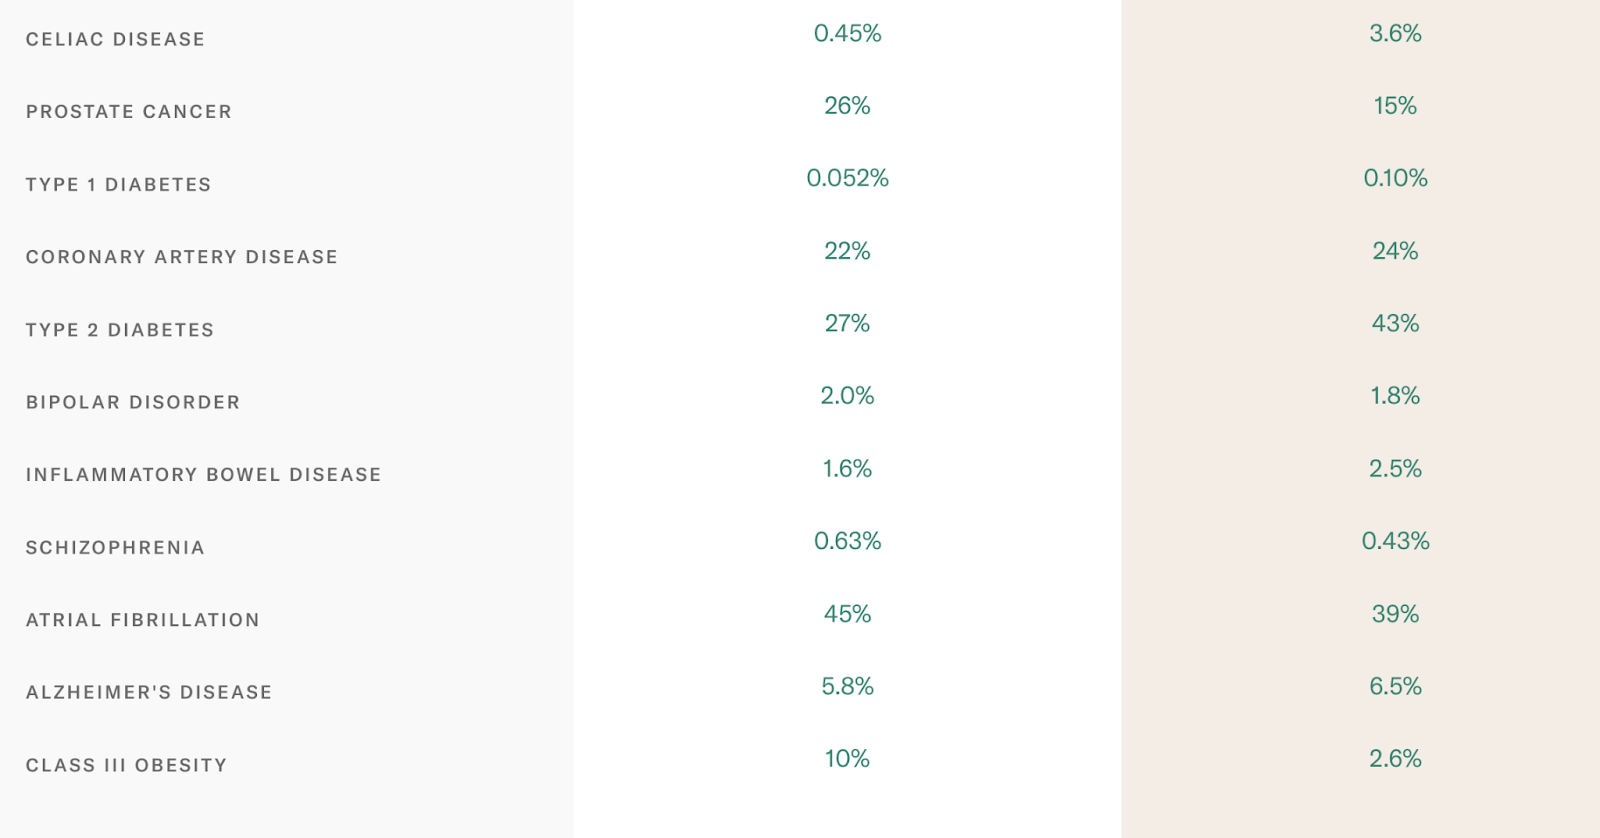Click the Class III Obesity label

pyautogui.click(x=127, y=765)
